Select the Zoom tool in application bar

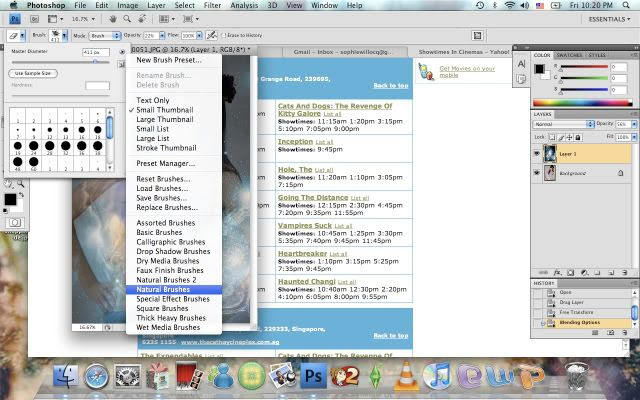tap(127, 19)
